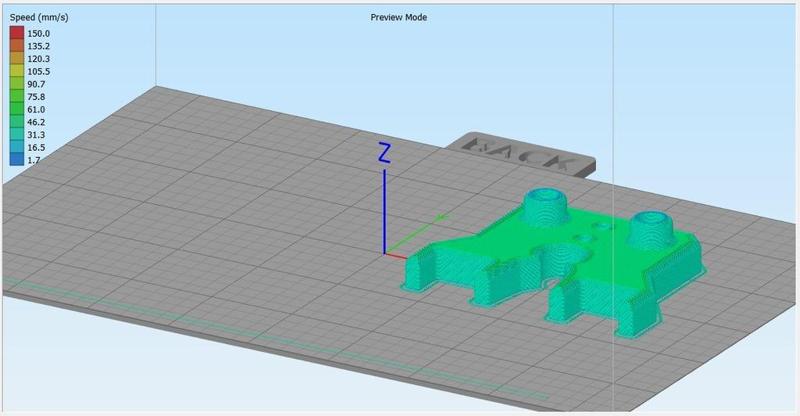The height and width of the screenshot is (416, 800).
Task: Select the 90.7 speed color box
Action: [x=17, y=84]
